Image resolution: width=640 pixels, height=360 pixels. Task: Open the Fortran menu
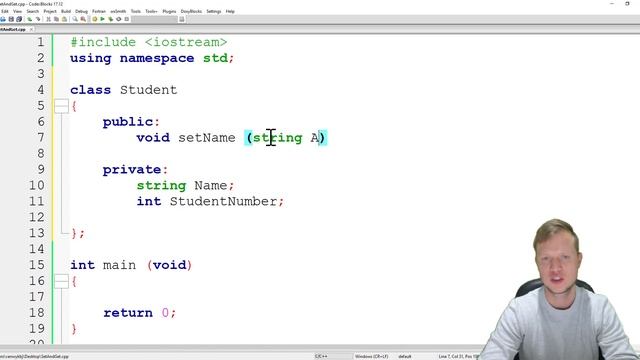pyautogui.click(x=99, y=11)
